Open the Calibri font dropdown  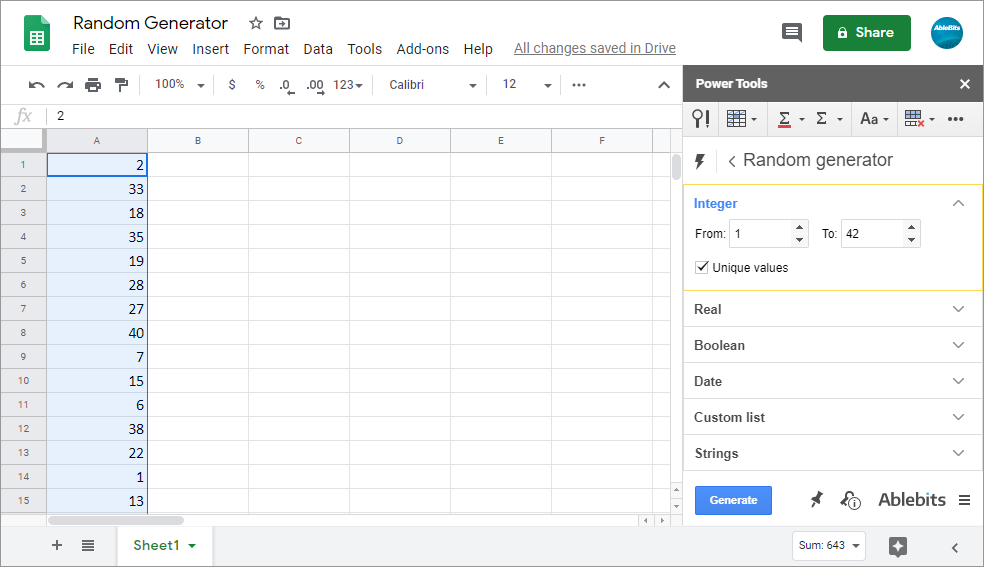pyautogui.click(x=433, y=85)
